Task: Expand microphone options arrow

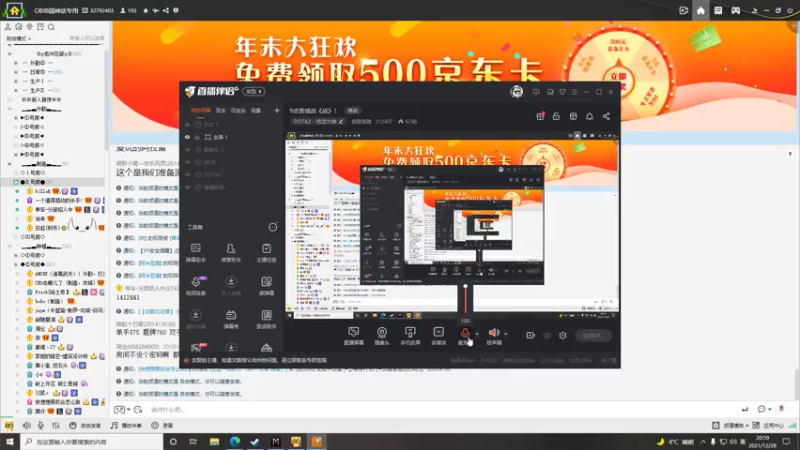Action: (477, 334)
